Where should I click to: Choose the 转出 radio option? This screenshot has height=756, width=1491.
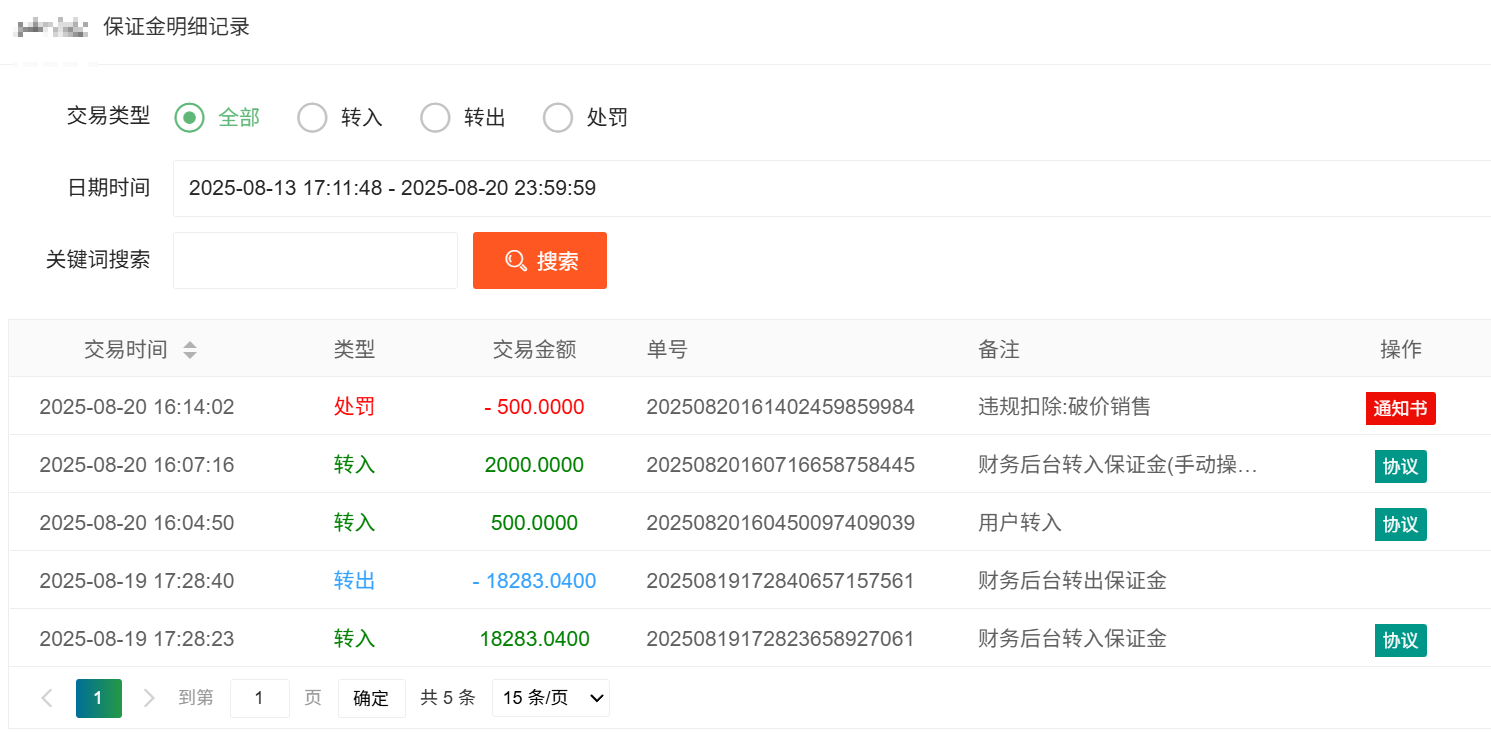click(x=435, y=118)
